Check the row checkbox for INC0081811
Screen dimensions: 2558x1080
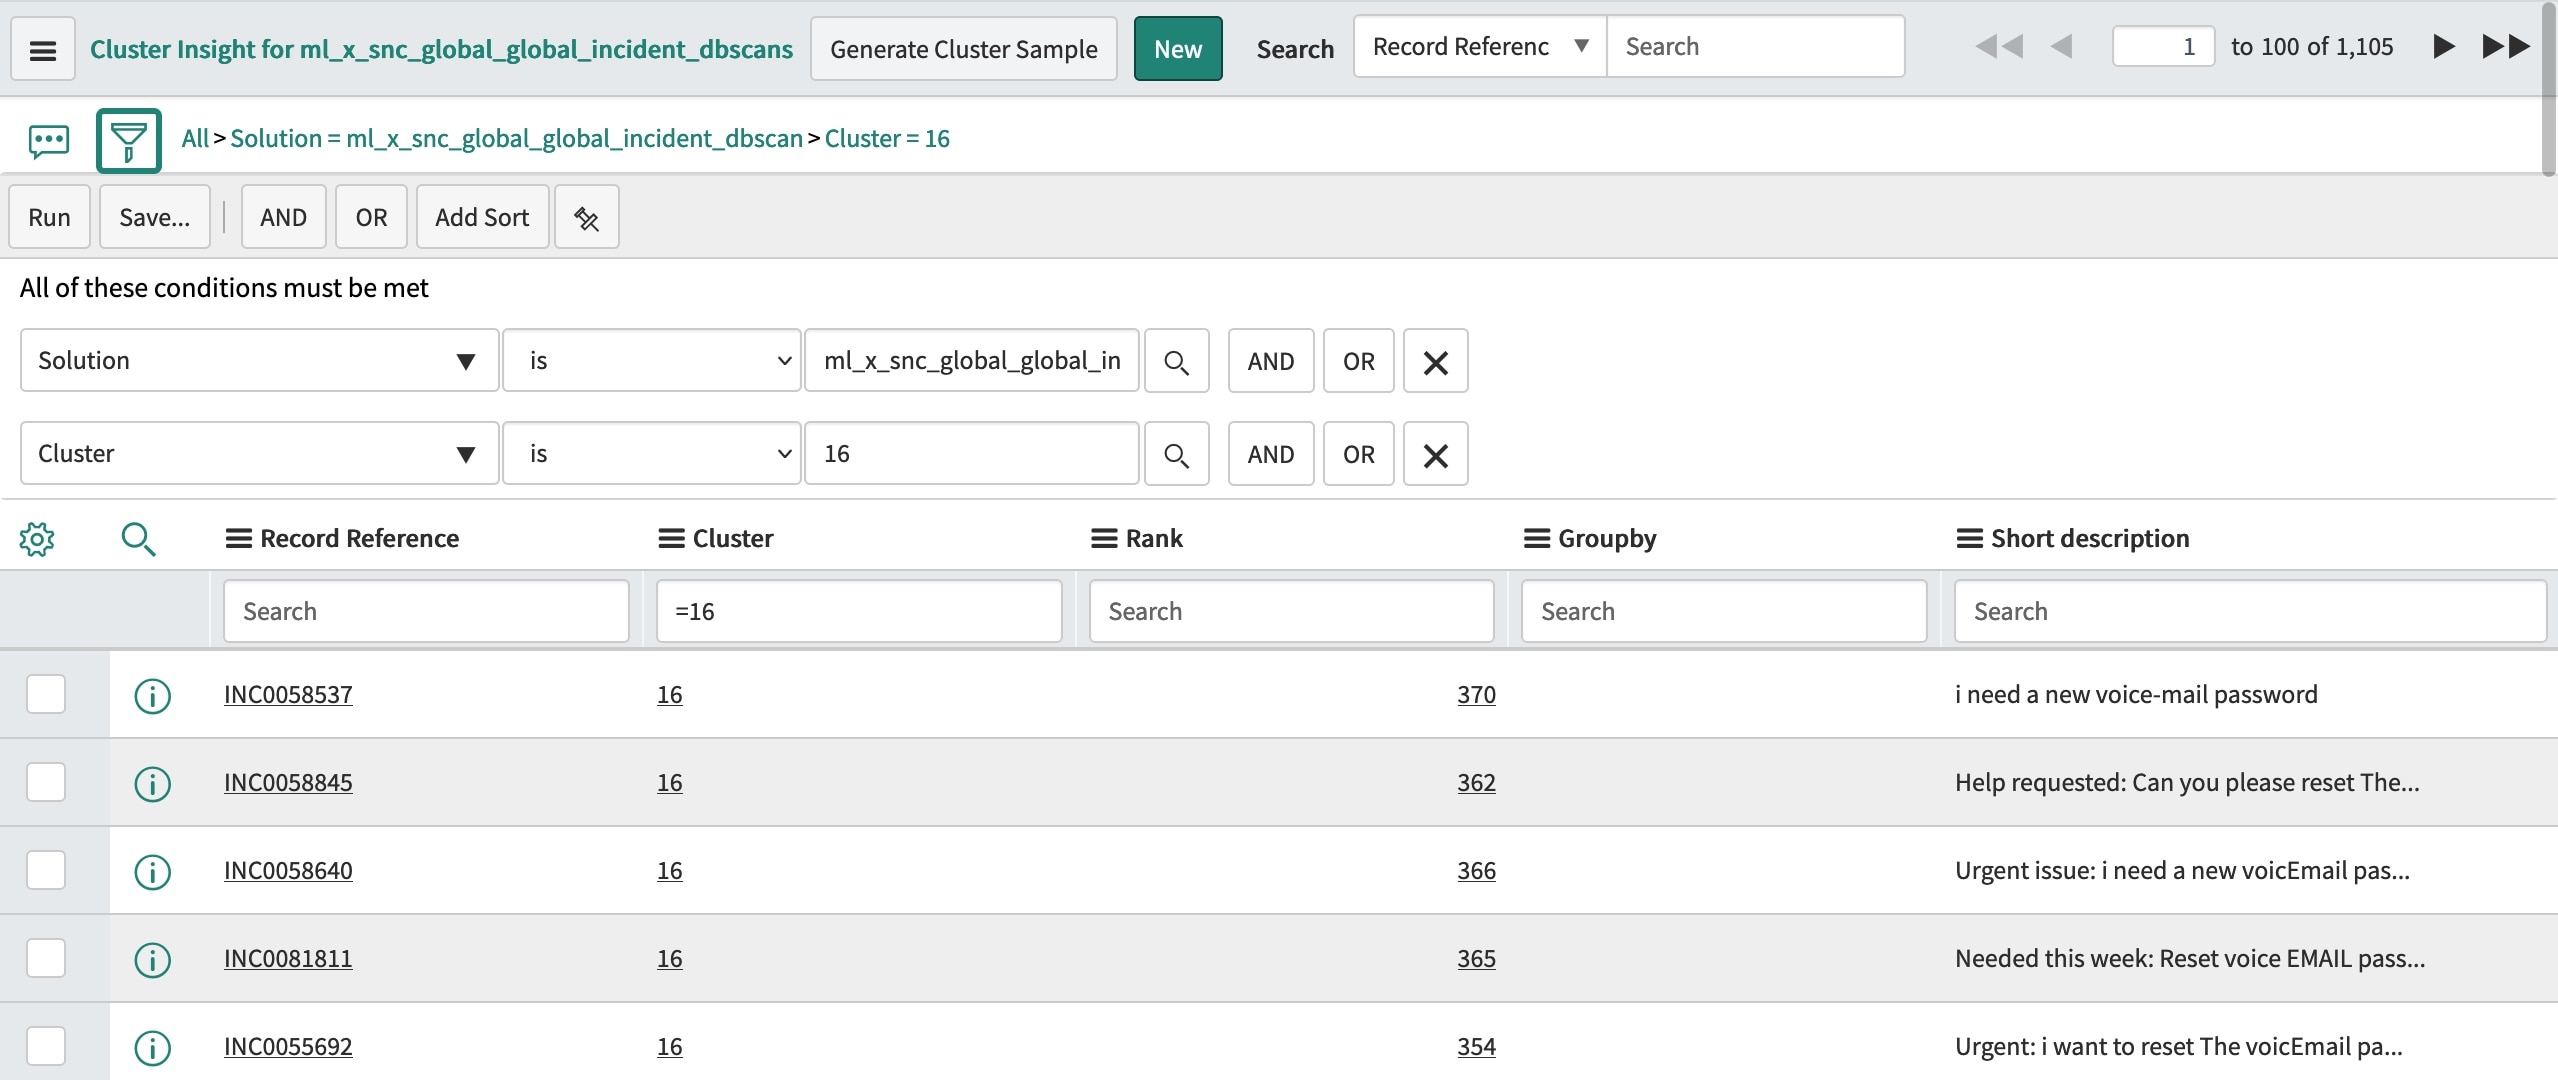point(46,958)
